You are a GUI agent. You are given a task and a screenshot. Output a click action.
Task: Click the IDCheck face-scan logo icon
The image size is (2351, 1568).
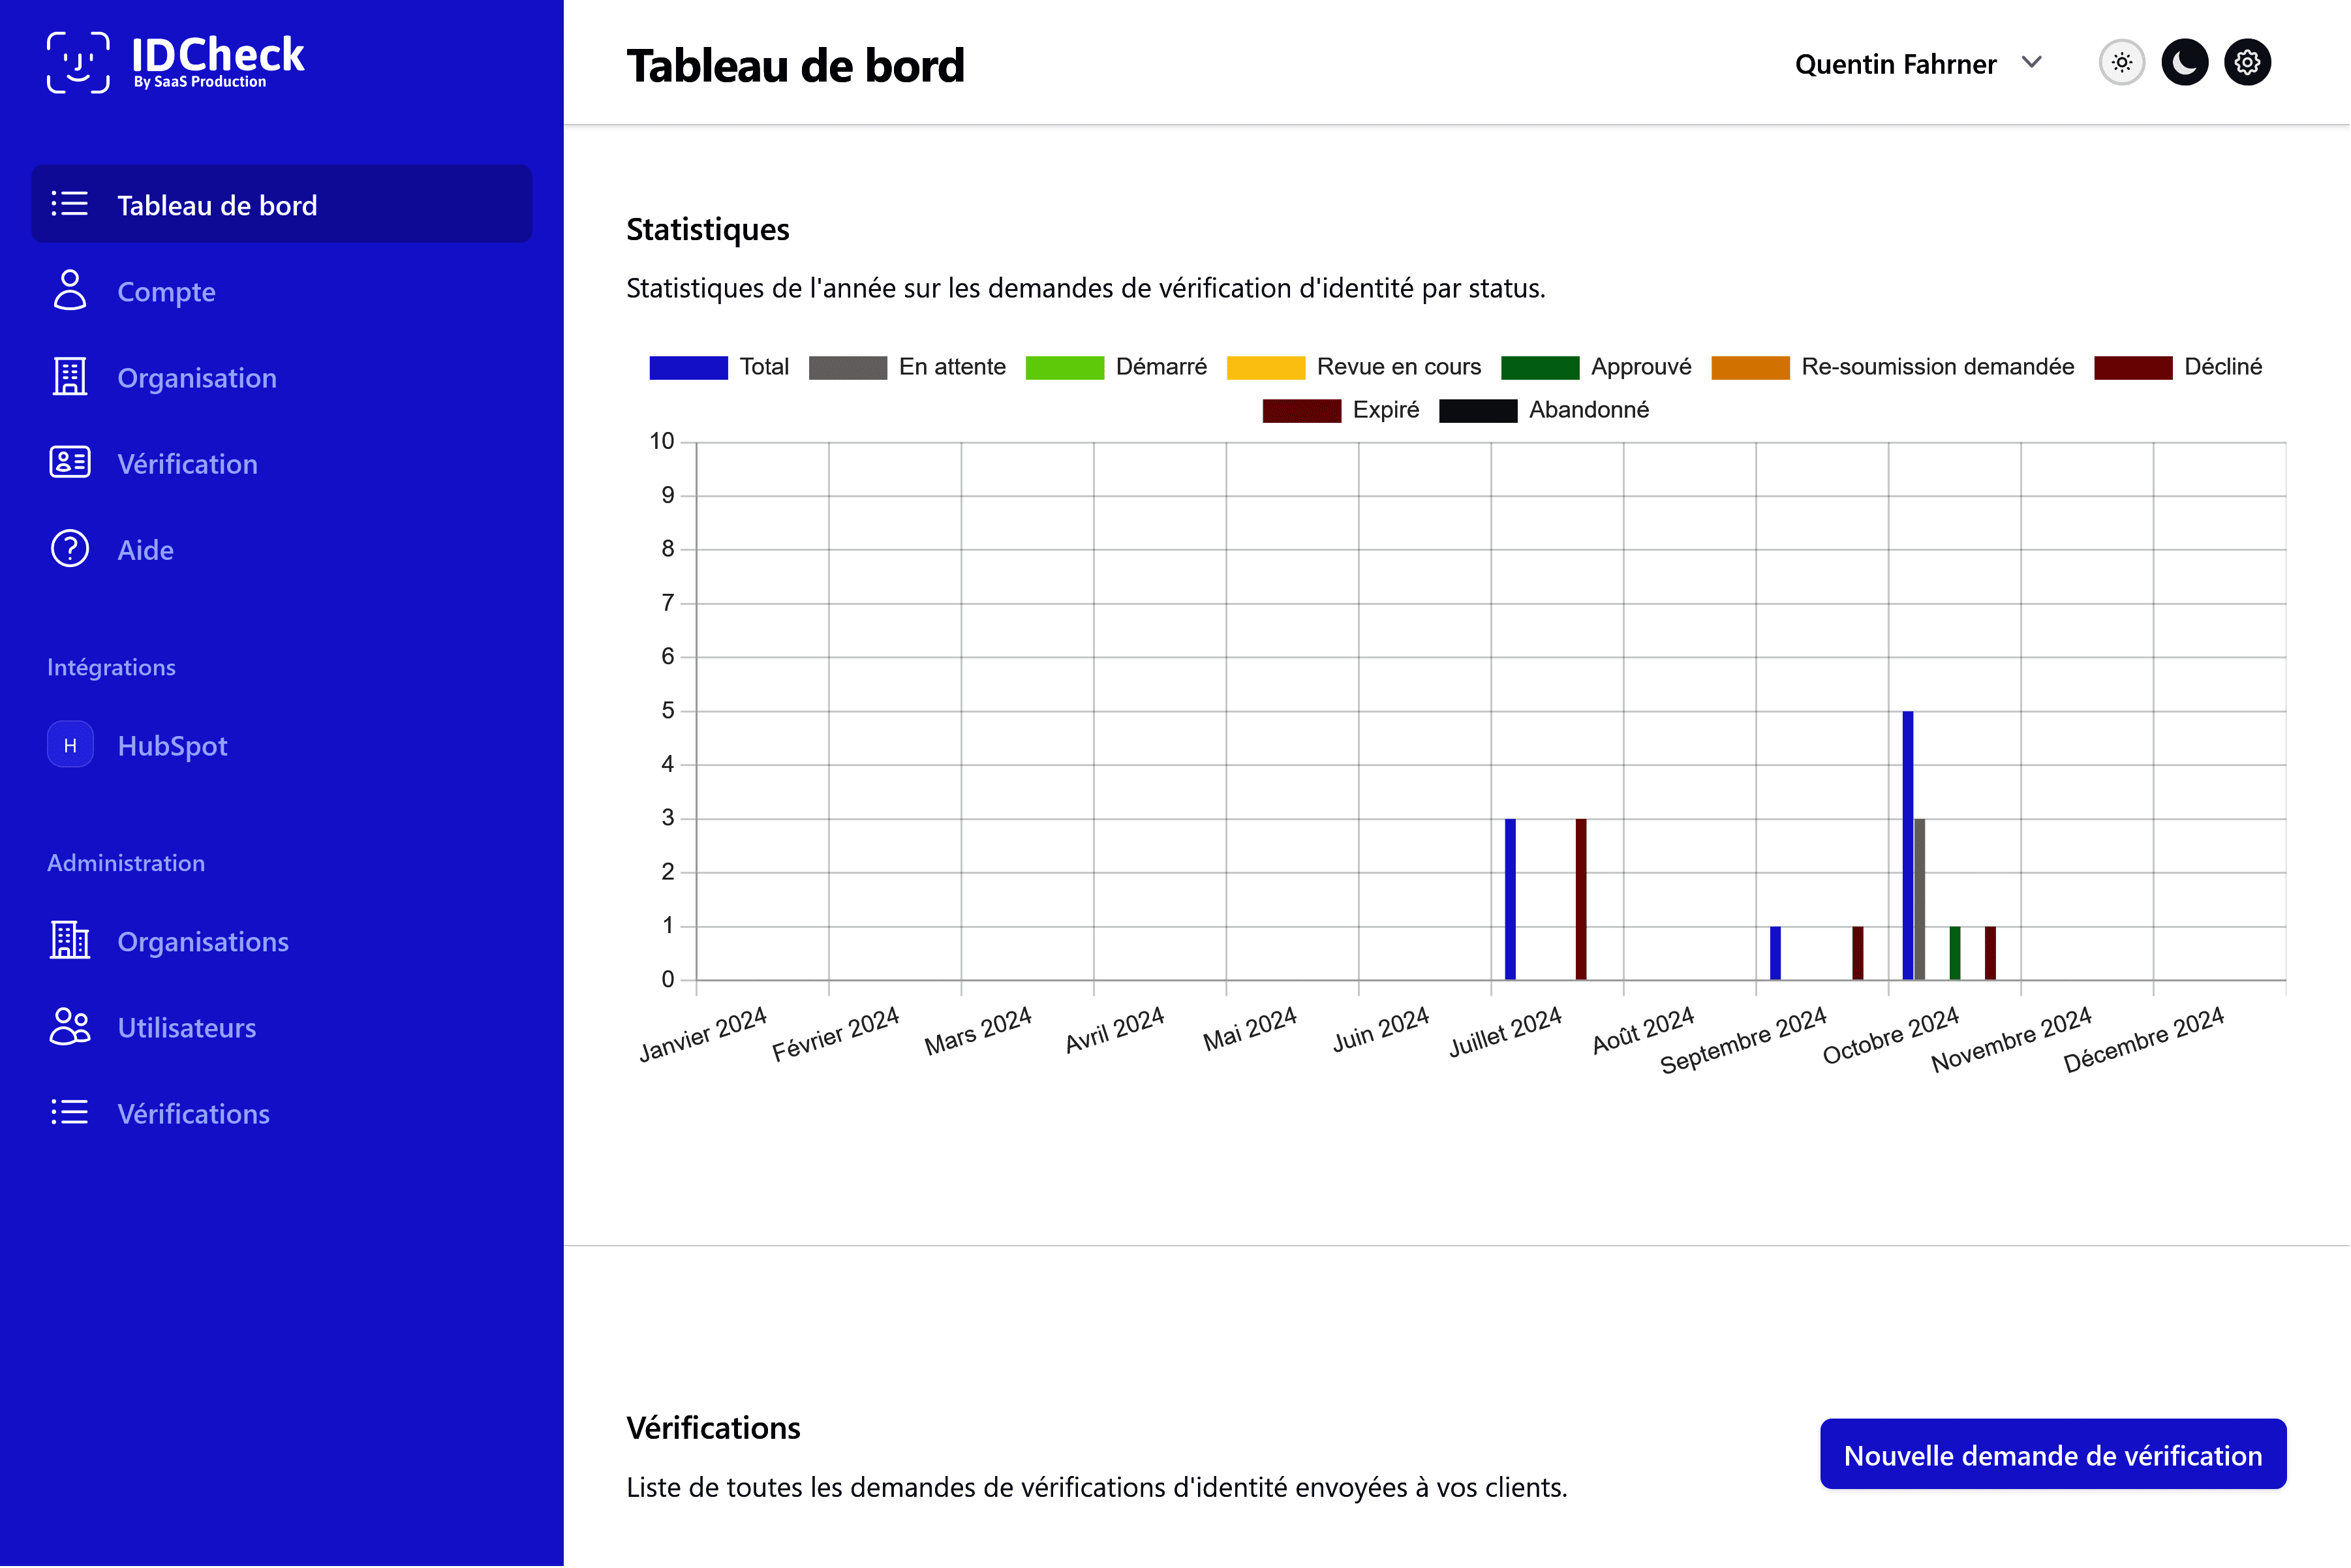coord(78,62)
